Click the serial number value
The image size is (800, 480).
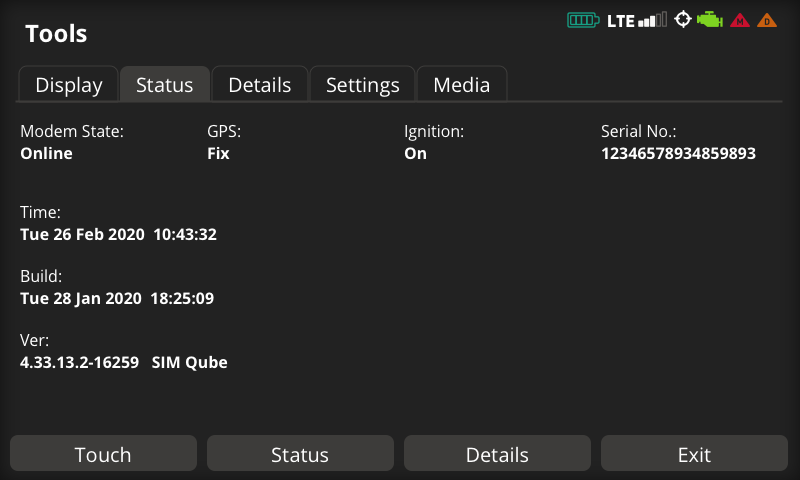[x=678, y=154]
